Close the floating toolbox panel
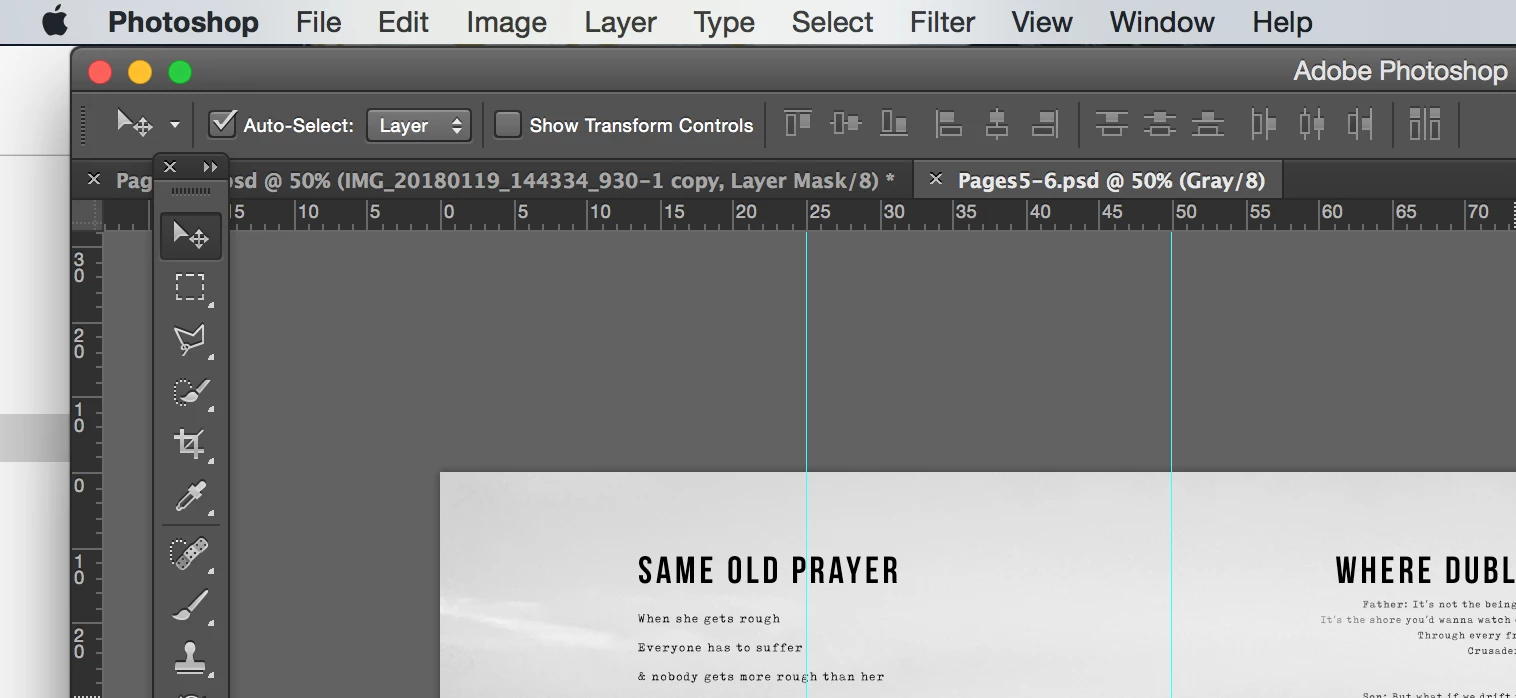The width and height of the screenshot is (1516, 698). (x=170, y=167)
